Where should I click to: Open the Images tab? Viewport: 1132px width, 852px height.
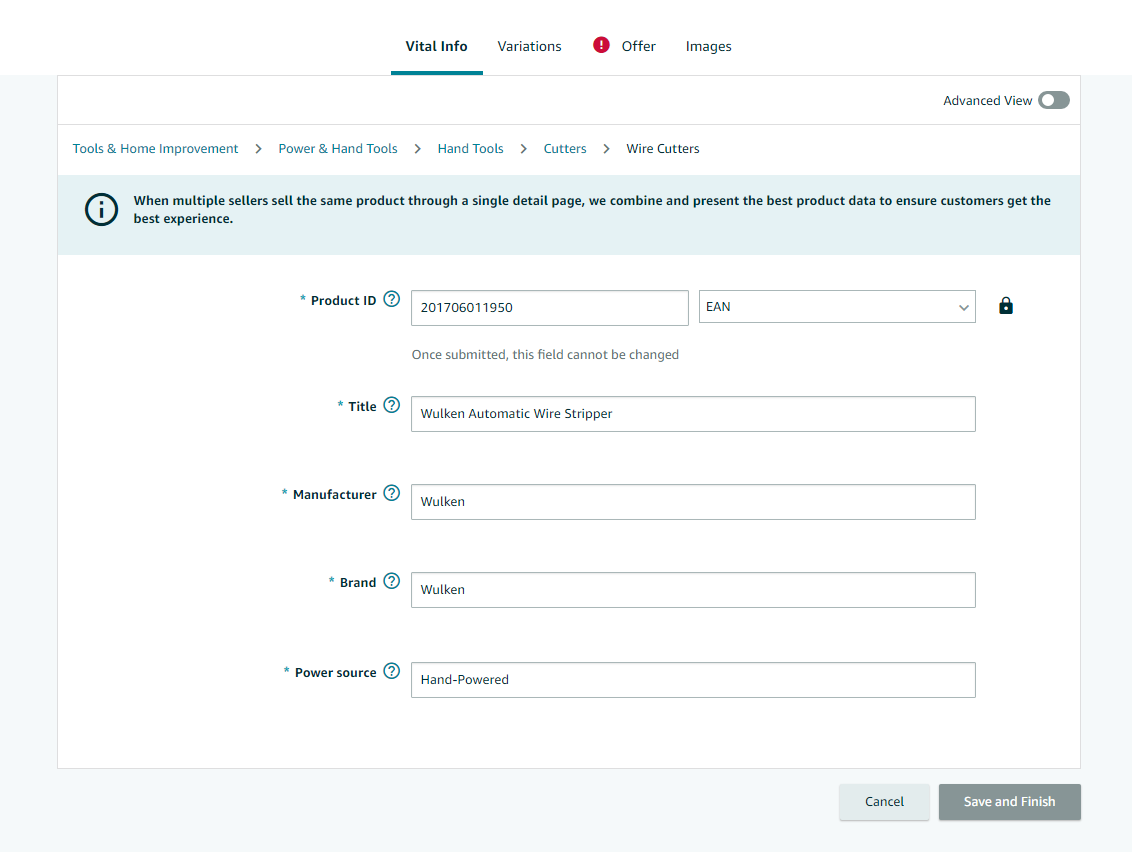coord(708,46)
